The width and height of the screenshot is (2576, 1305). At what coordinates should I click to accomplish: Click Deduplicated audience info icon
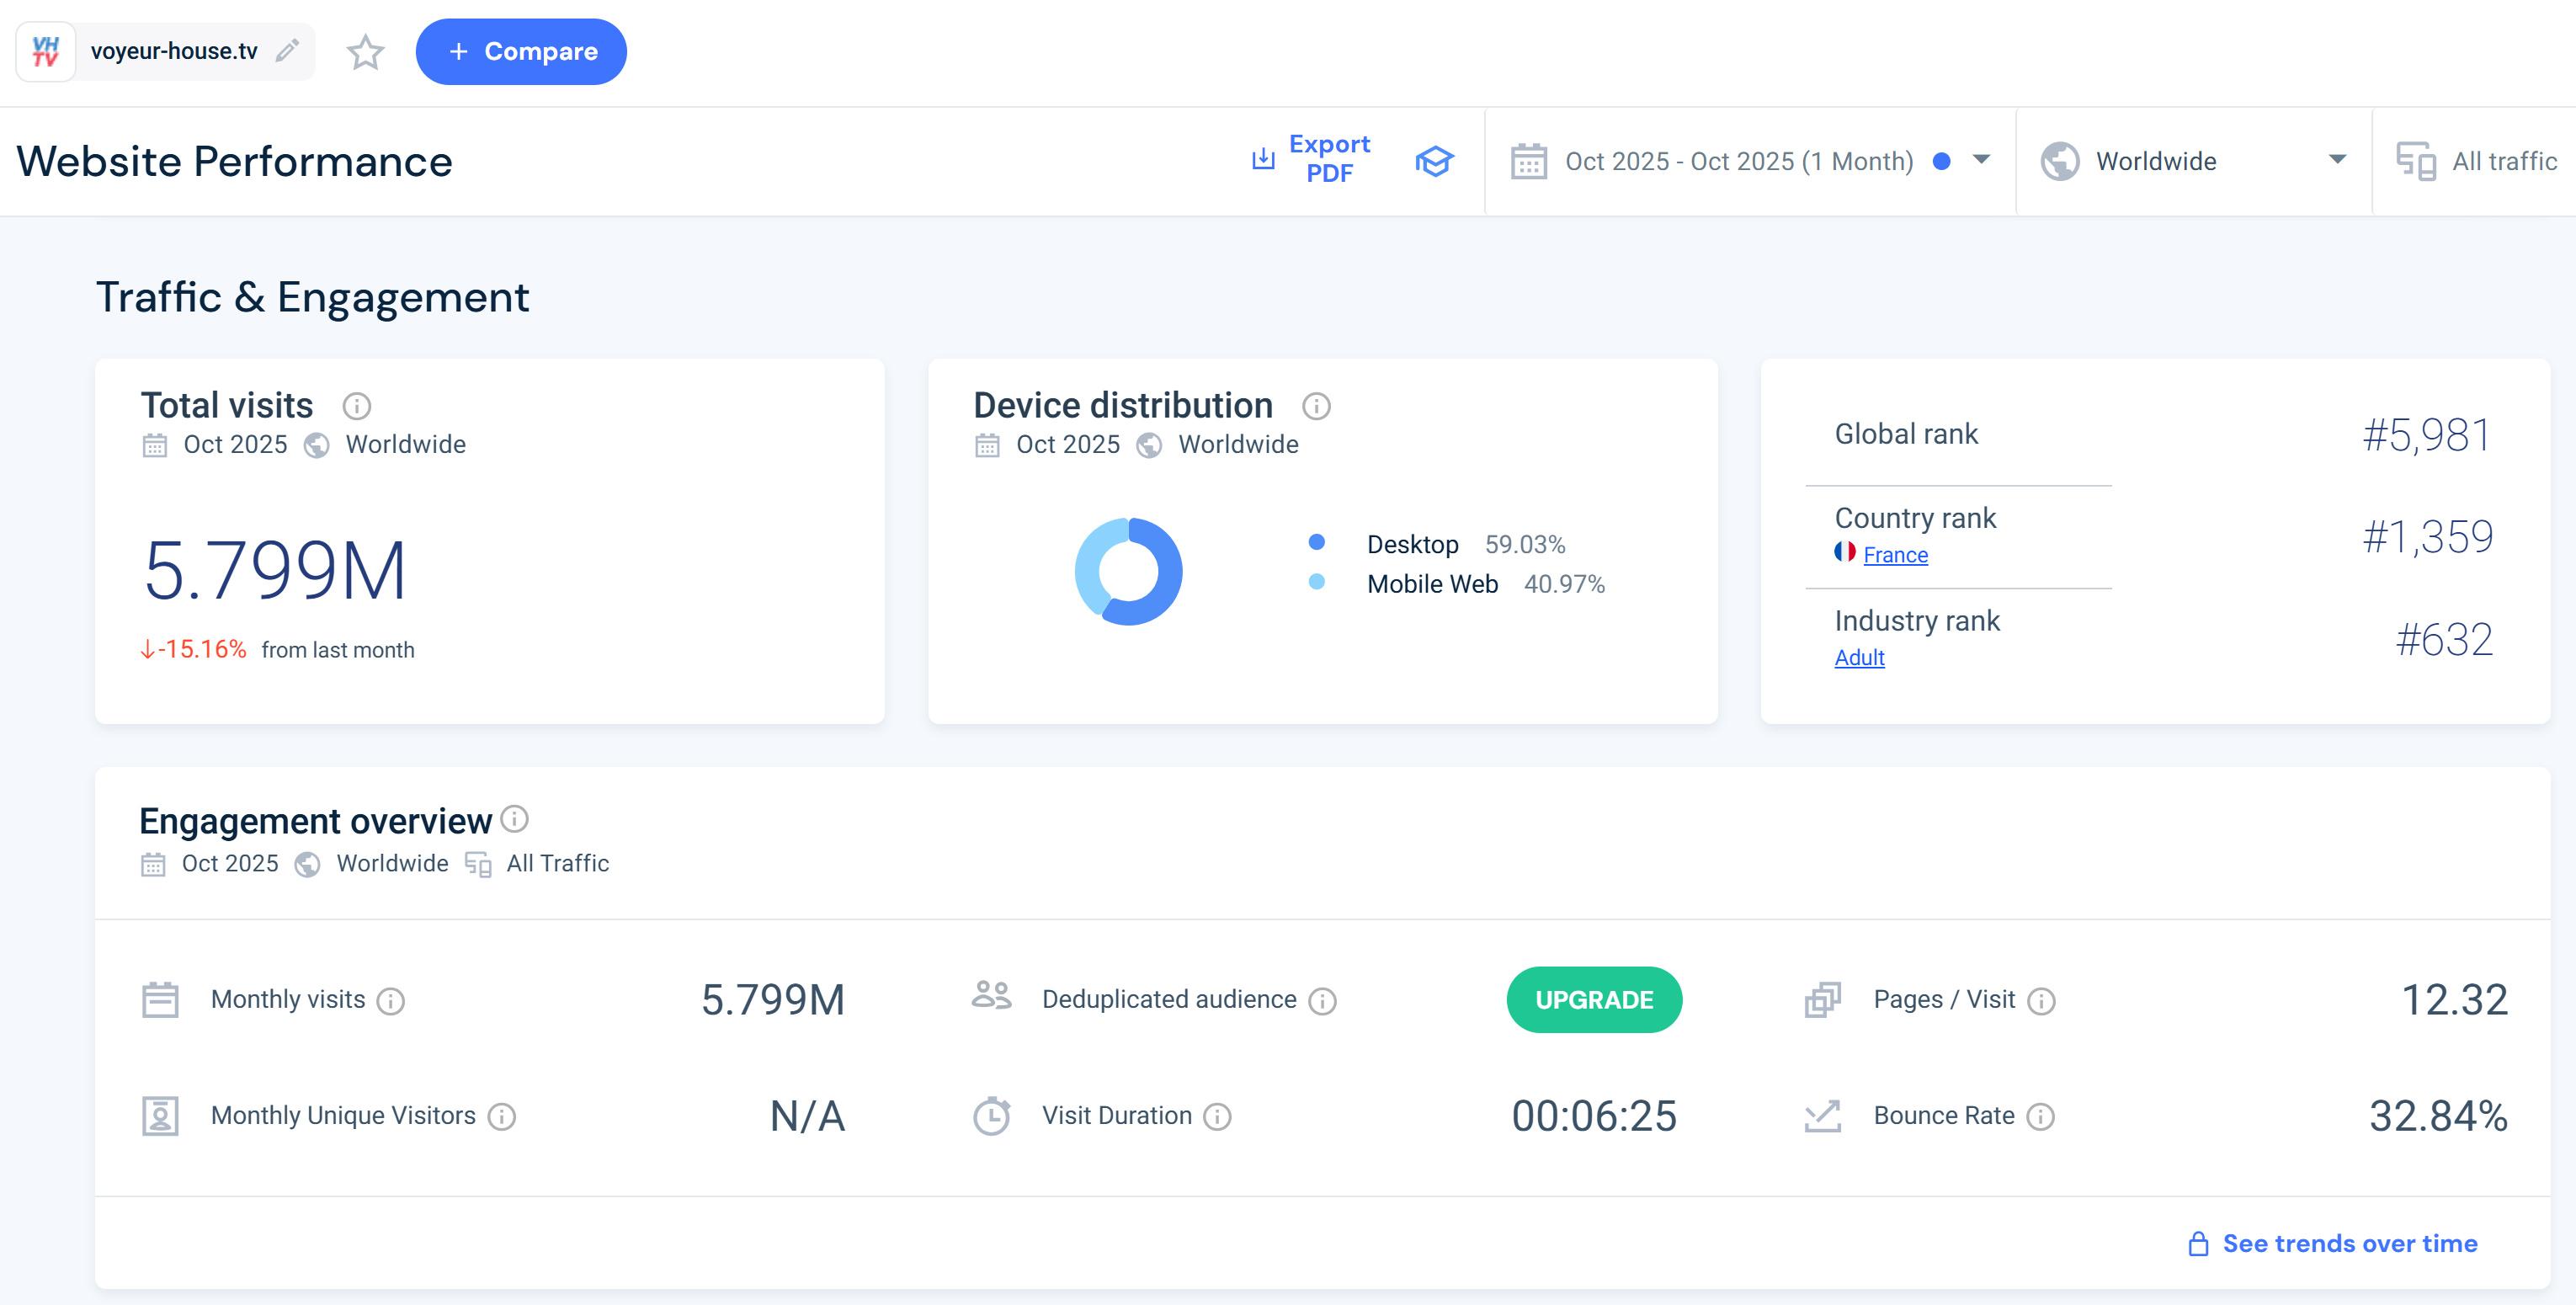pyautogui.click(x=1322, y=1000)
